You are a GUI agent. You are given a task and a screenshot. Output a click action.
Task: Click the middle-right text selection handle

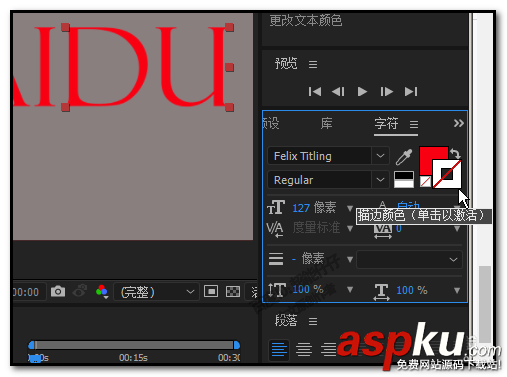coord(229,67)
